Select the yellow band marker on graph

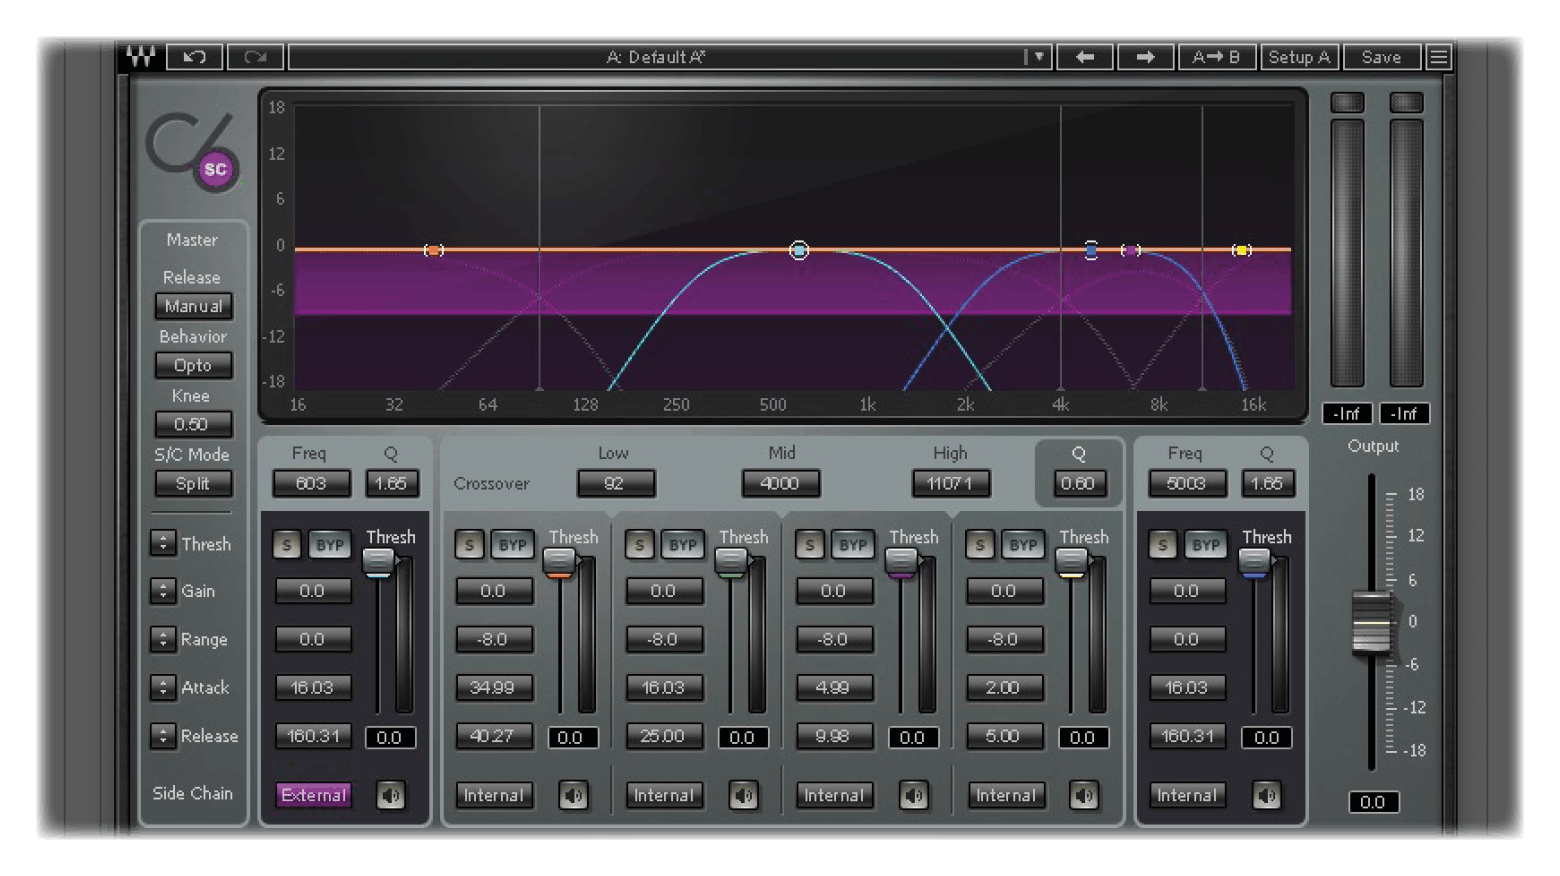point(1241,250)
